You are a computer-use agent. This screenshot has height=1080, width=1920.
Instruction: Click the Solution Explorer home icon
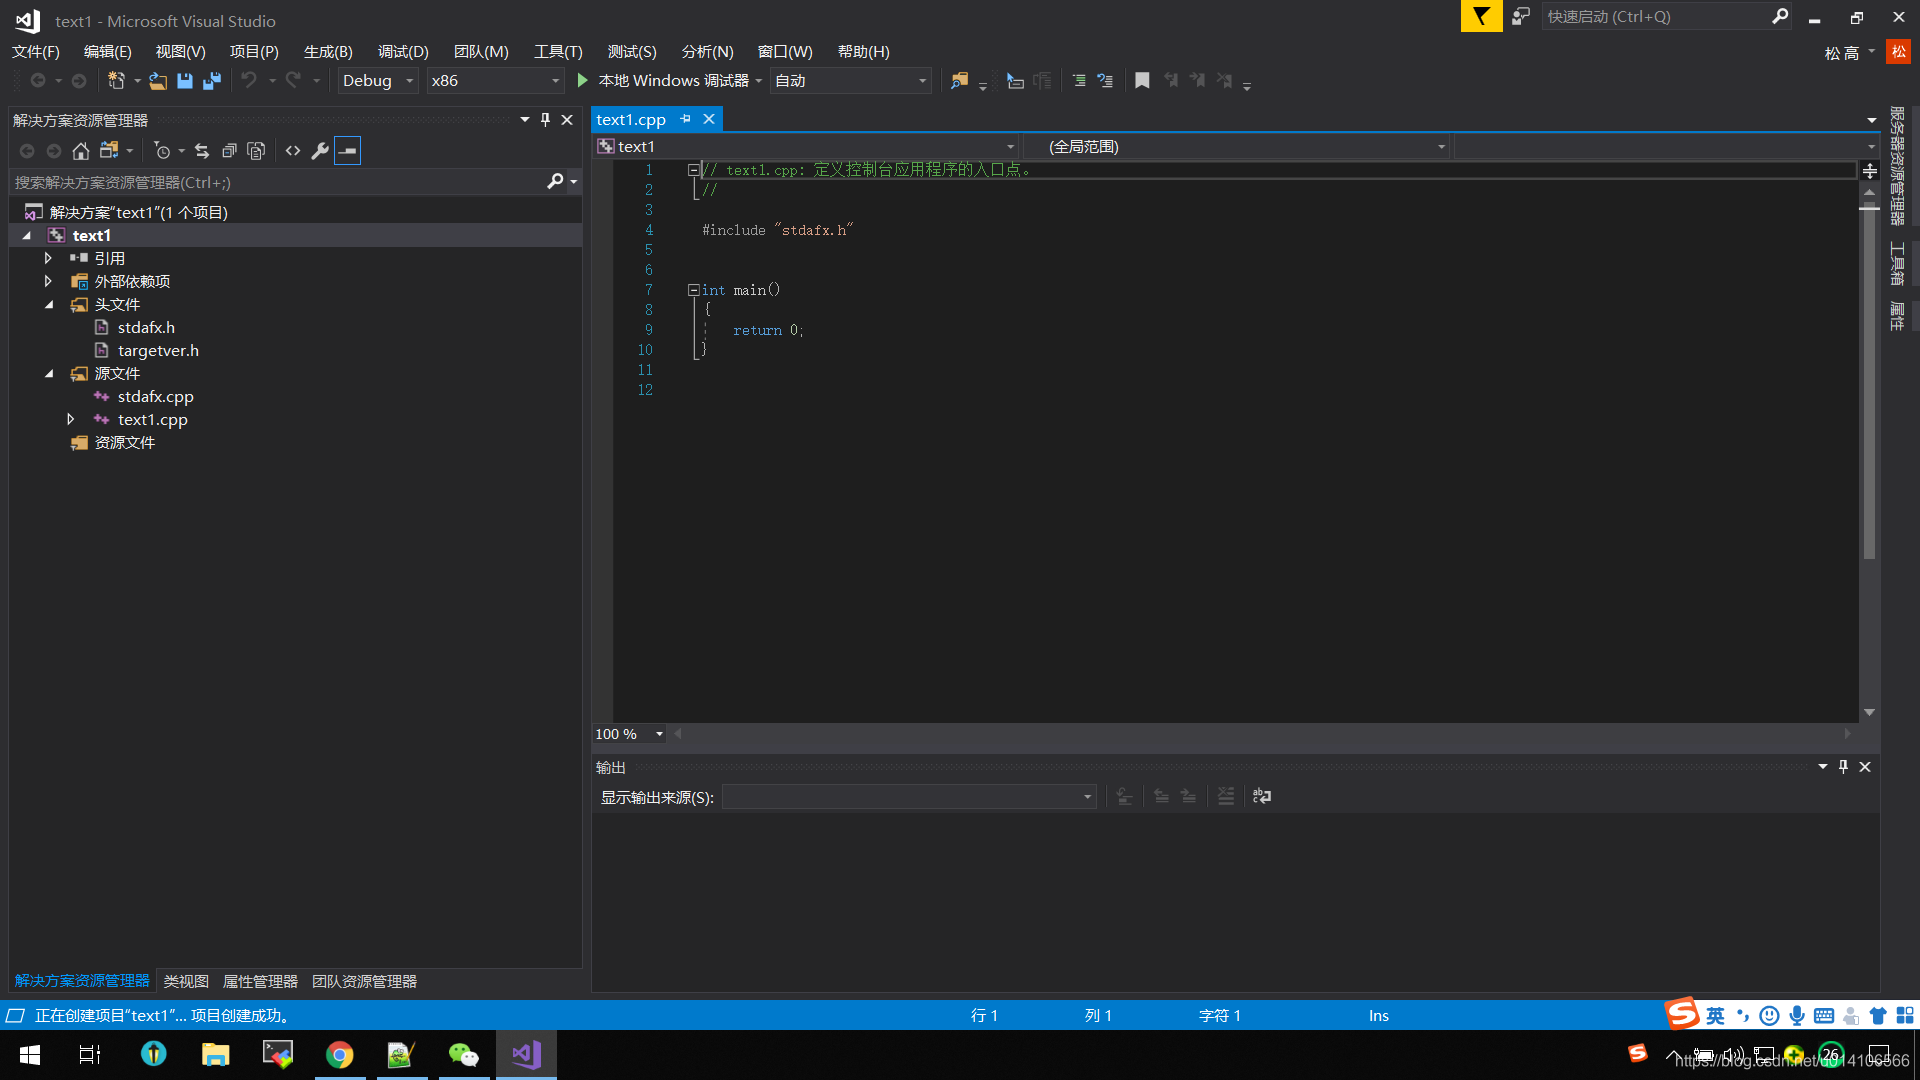81,151
